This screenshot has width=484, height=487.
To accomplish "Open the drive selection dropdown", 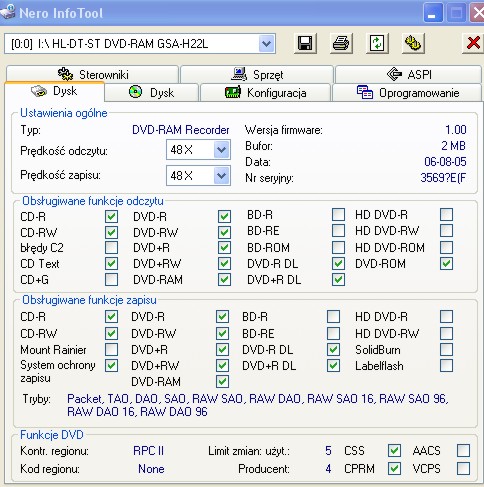I will coord(266,44).
